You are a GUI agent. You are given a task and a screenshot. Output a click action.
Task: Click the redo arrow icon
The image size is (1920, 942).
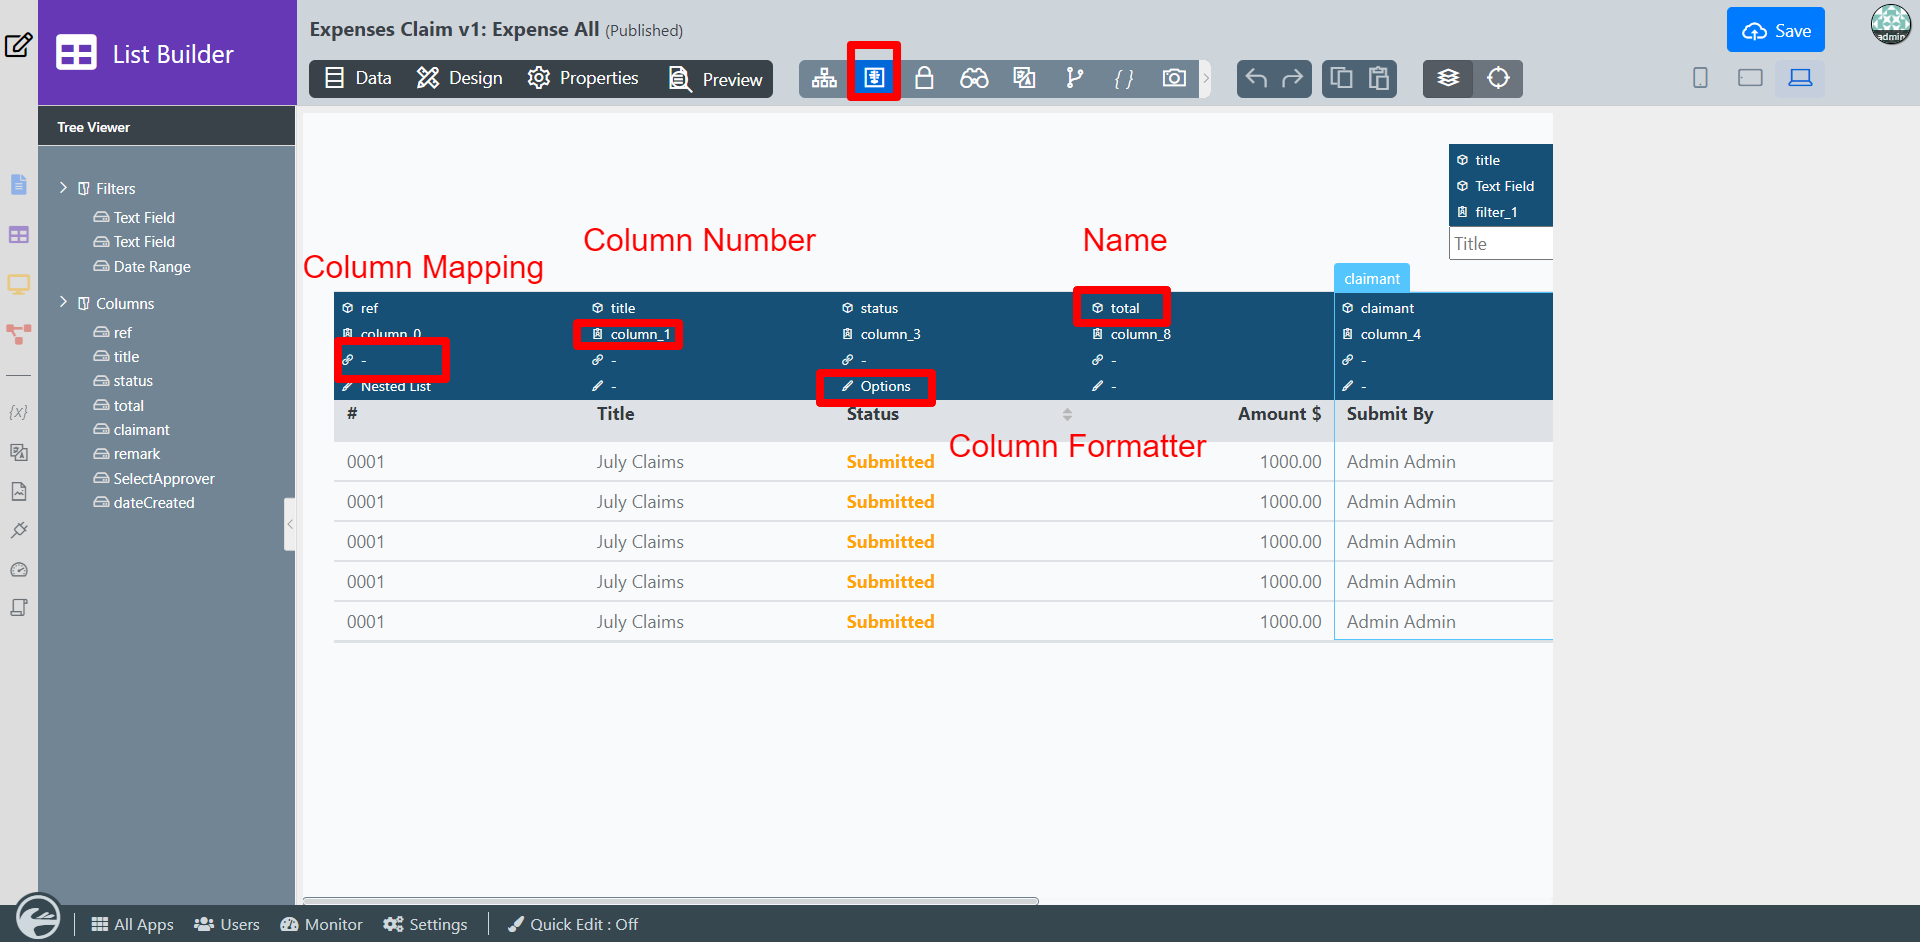coord(1292,78)
